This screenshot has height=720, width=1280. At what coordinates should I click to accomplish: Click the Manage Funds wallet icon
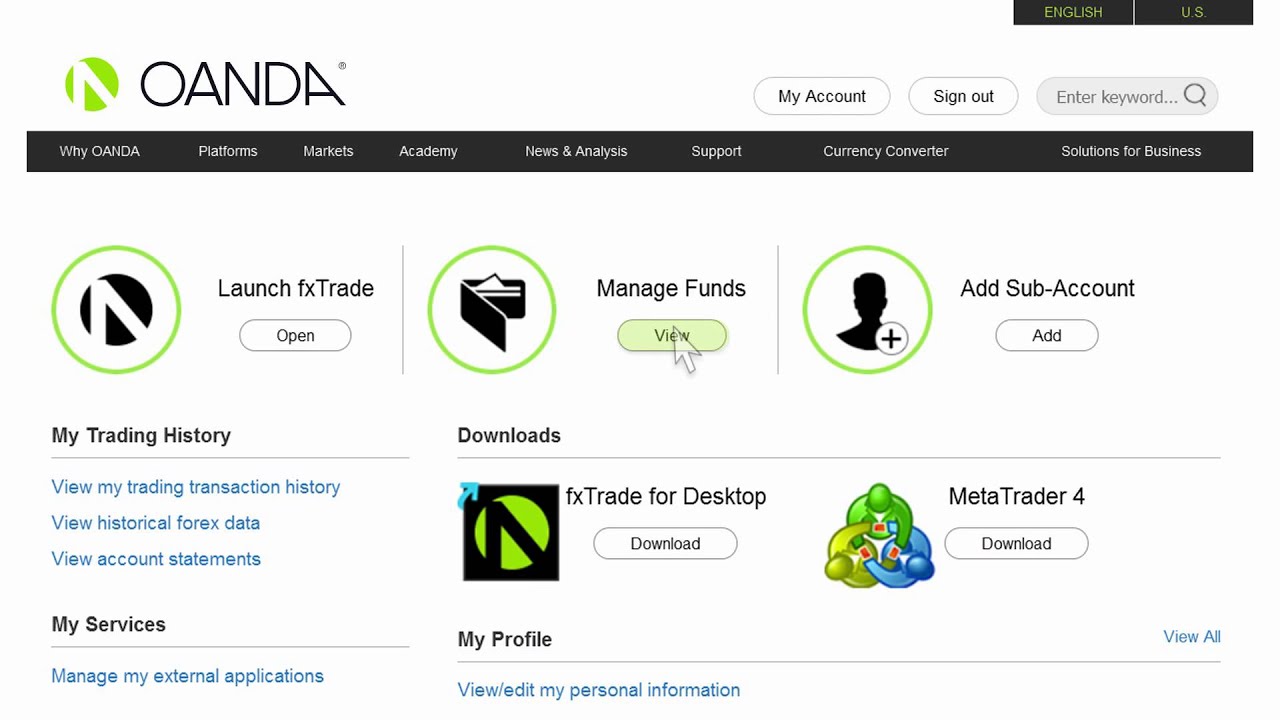point(492,310)
